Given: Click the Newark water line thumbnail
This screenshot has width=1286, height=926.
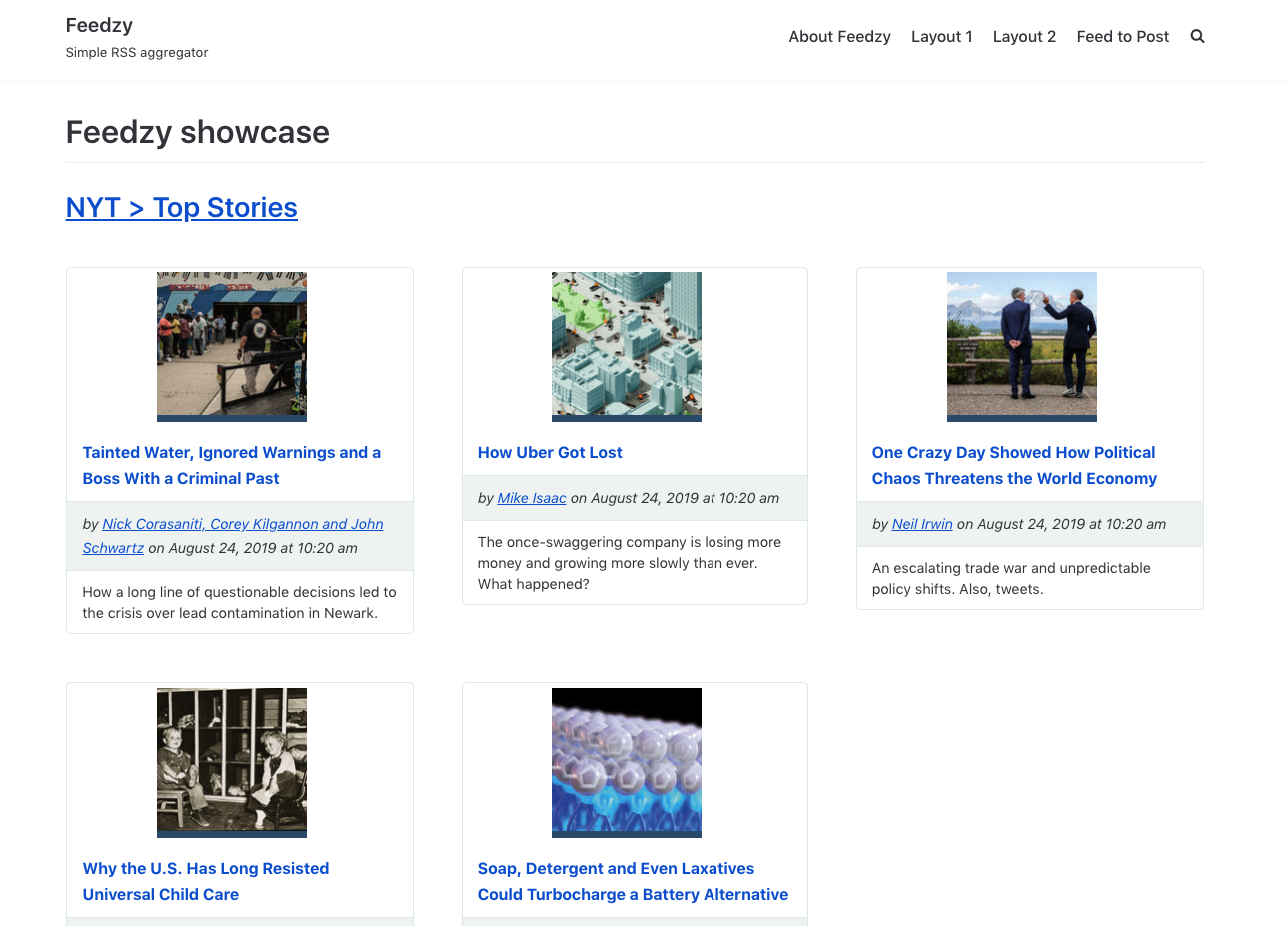Looking at the screenshot, I should pyautogui.click(x=232, y=346).
